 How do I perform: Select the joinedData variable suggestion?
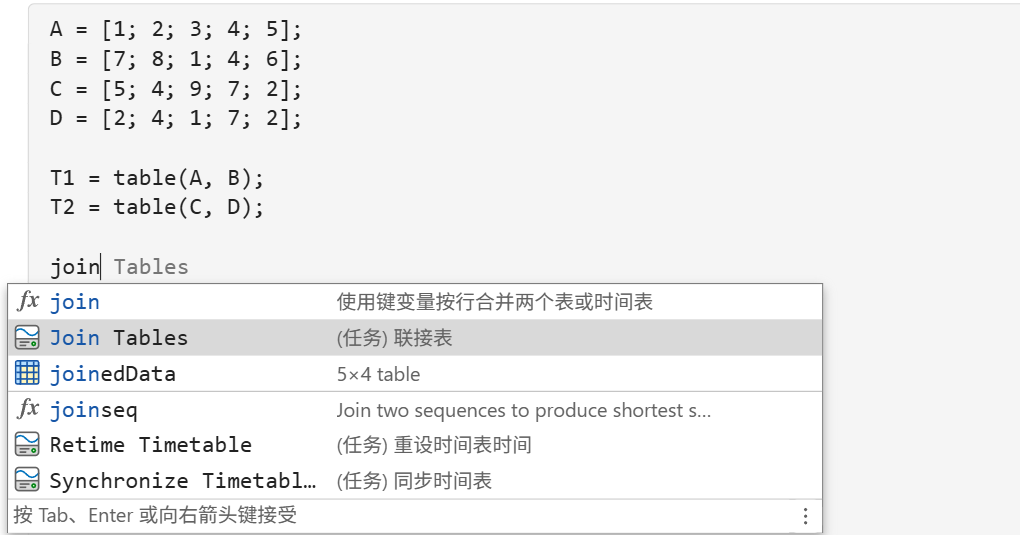point(415,374)
